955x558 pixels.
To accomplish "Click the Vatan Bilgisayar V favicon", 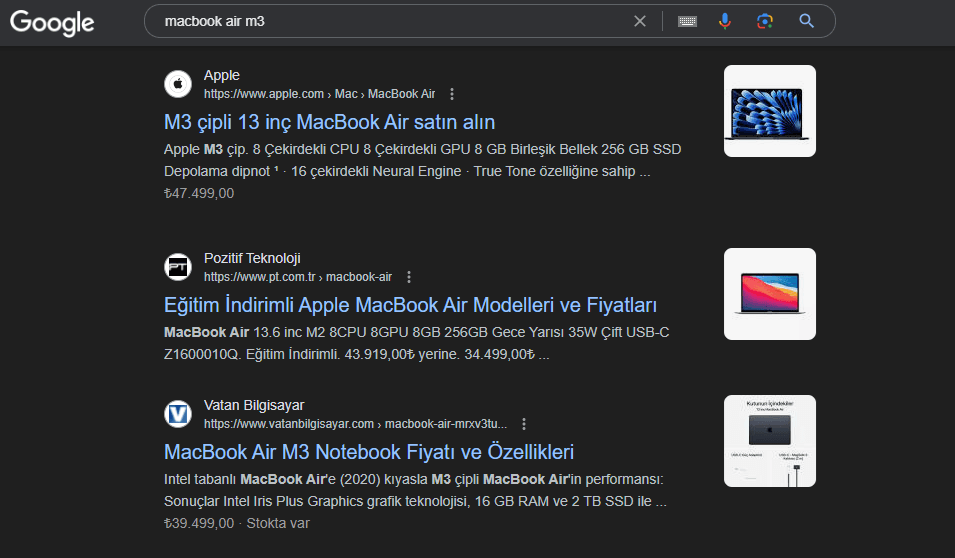I will (178, 414).
